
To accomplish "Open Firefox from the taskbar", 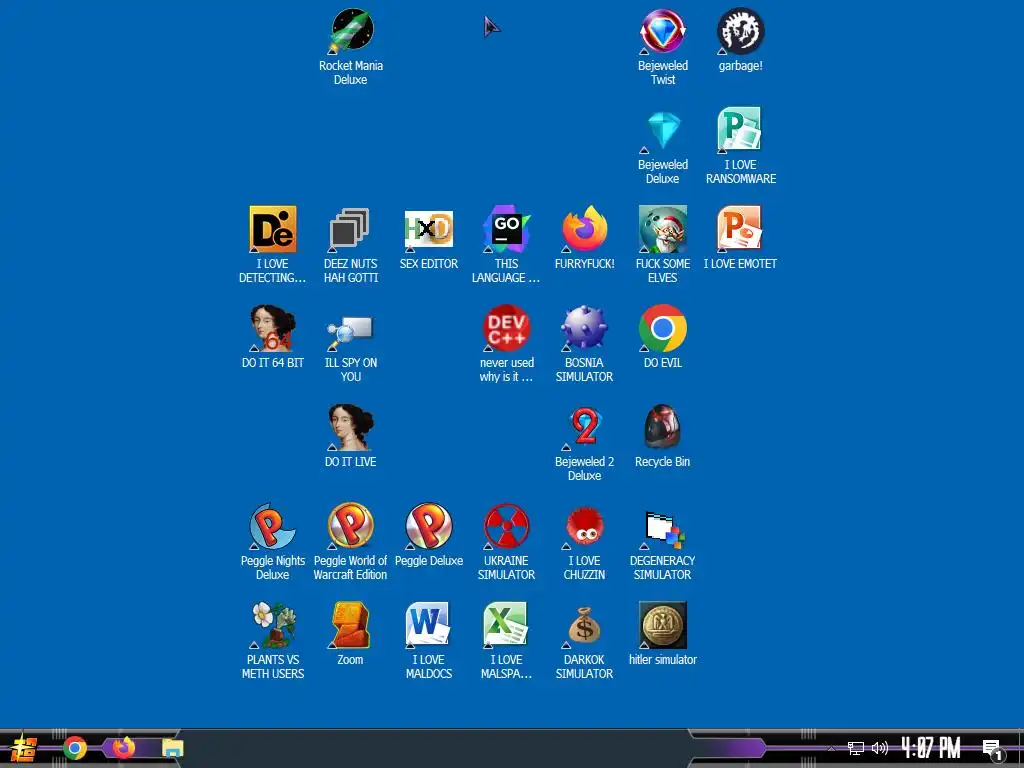I will click(124, 748).
